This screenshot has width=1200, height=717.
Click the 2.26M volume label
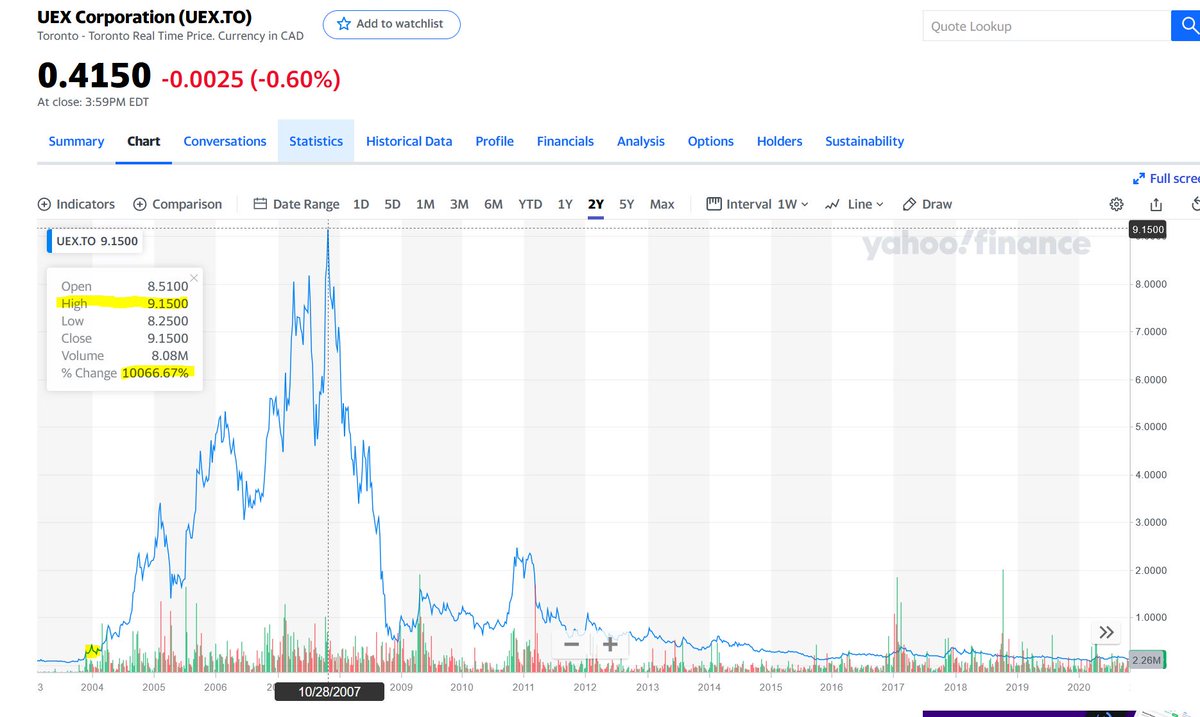pyautogui.click(x=1149, y=660)
